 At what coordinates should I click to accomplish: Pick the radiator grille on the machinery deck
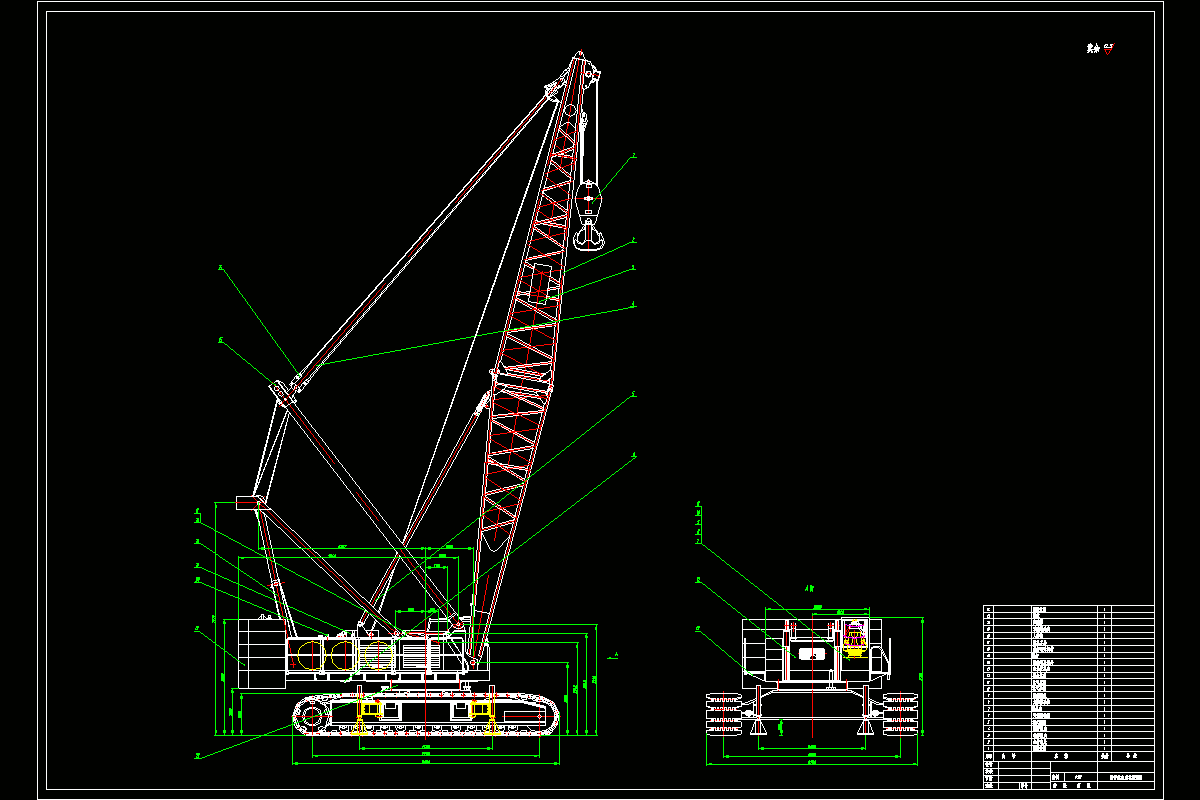(420, 657)
